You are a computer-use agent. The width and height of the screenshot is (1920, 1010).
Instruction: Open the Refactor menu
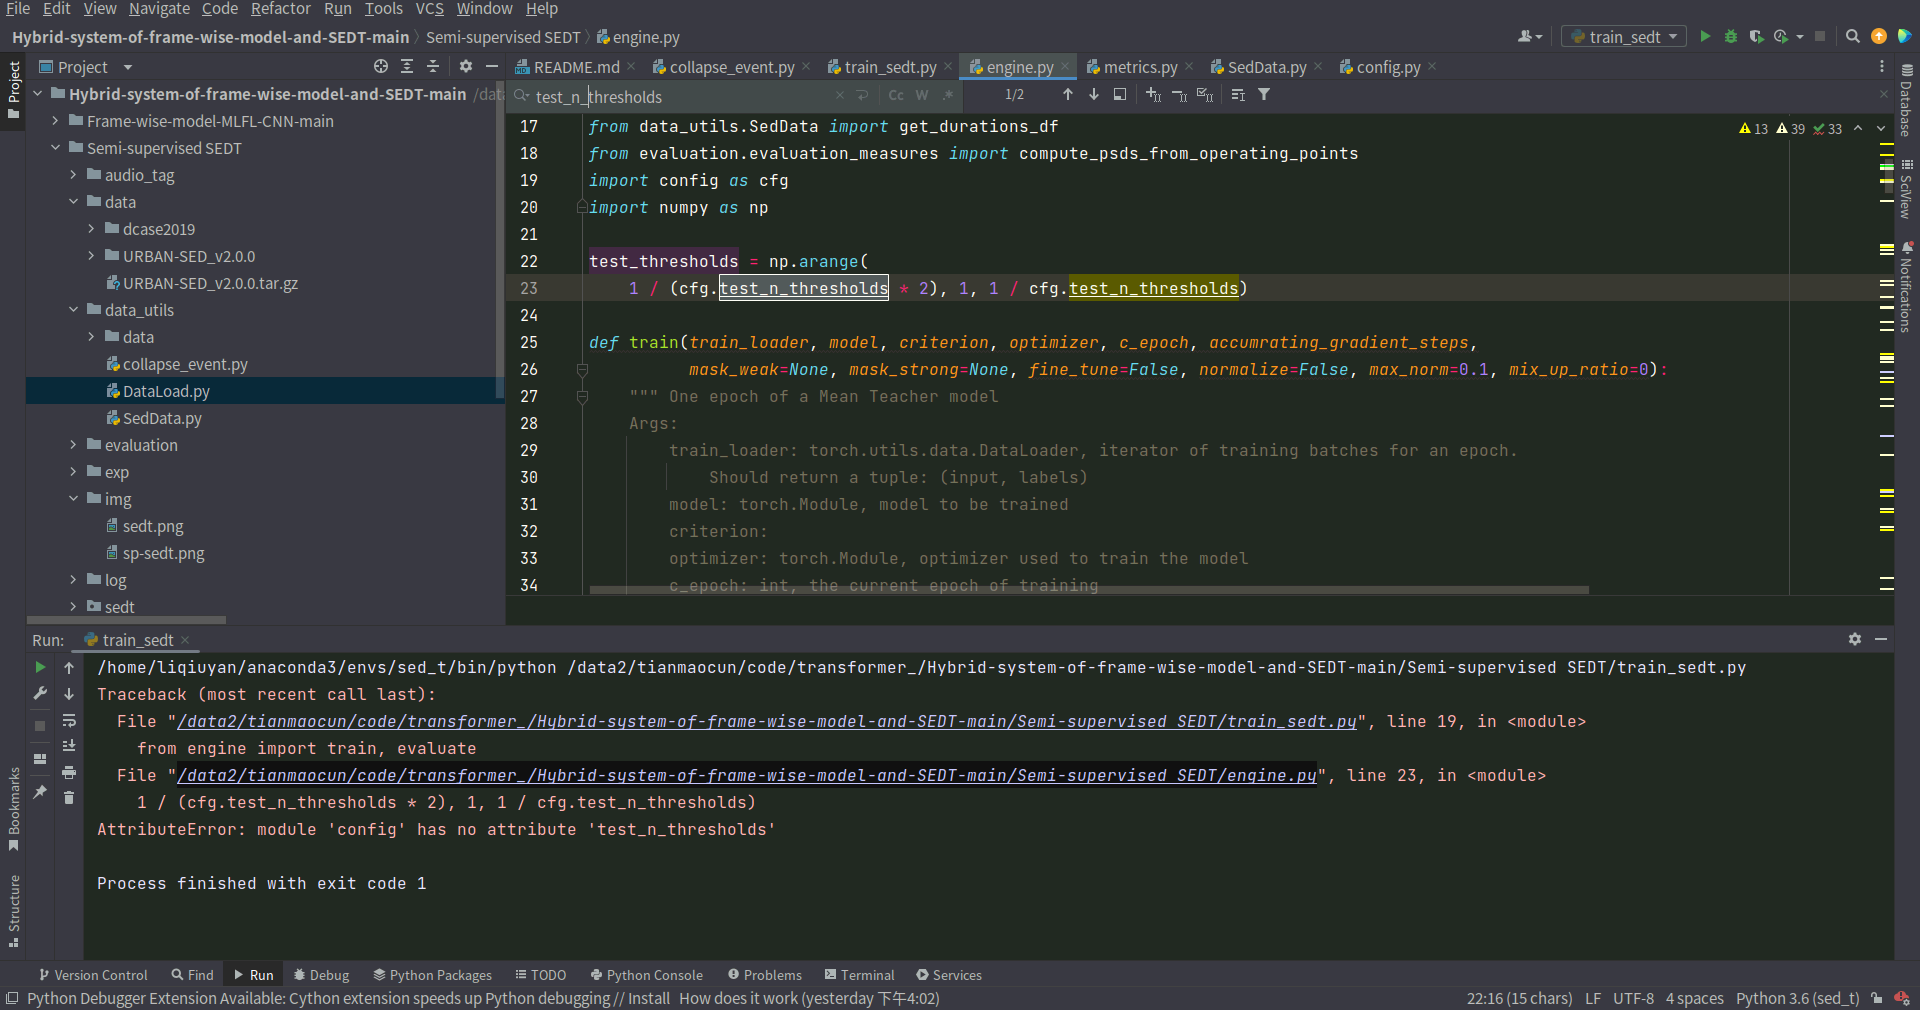[280, 9]
